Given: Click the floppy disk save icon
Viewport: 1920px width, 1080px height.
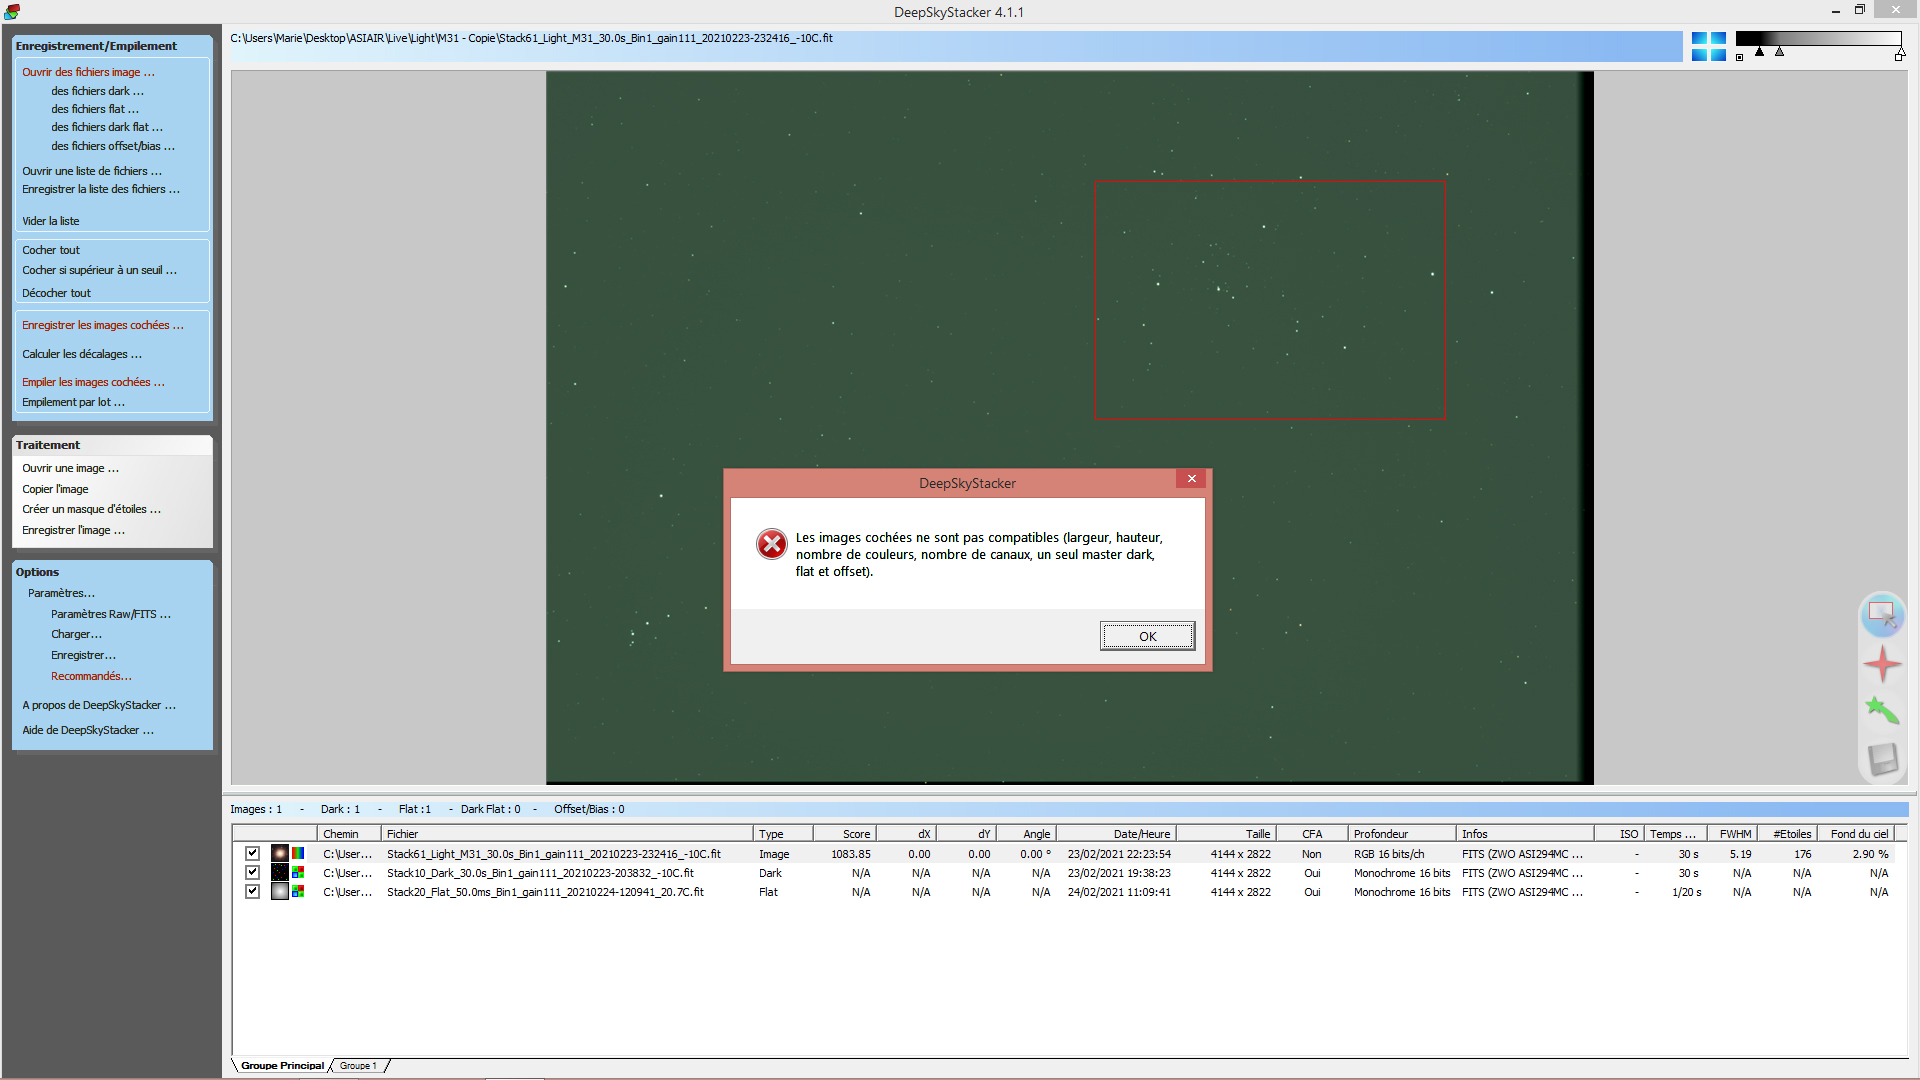Looking at the screenshot, I should click(x=1881, y=759).
